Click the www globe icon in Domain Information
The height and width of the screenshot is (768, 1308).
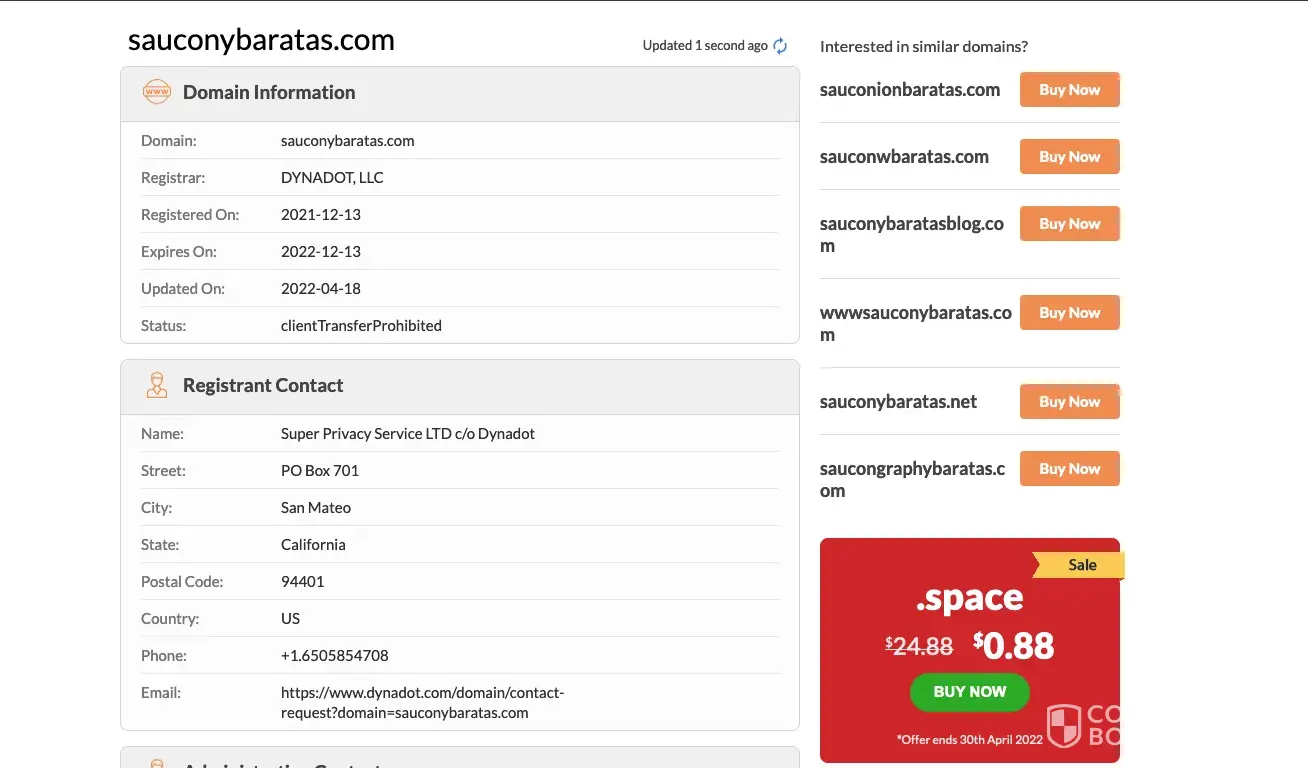tap(157, 92)
